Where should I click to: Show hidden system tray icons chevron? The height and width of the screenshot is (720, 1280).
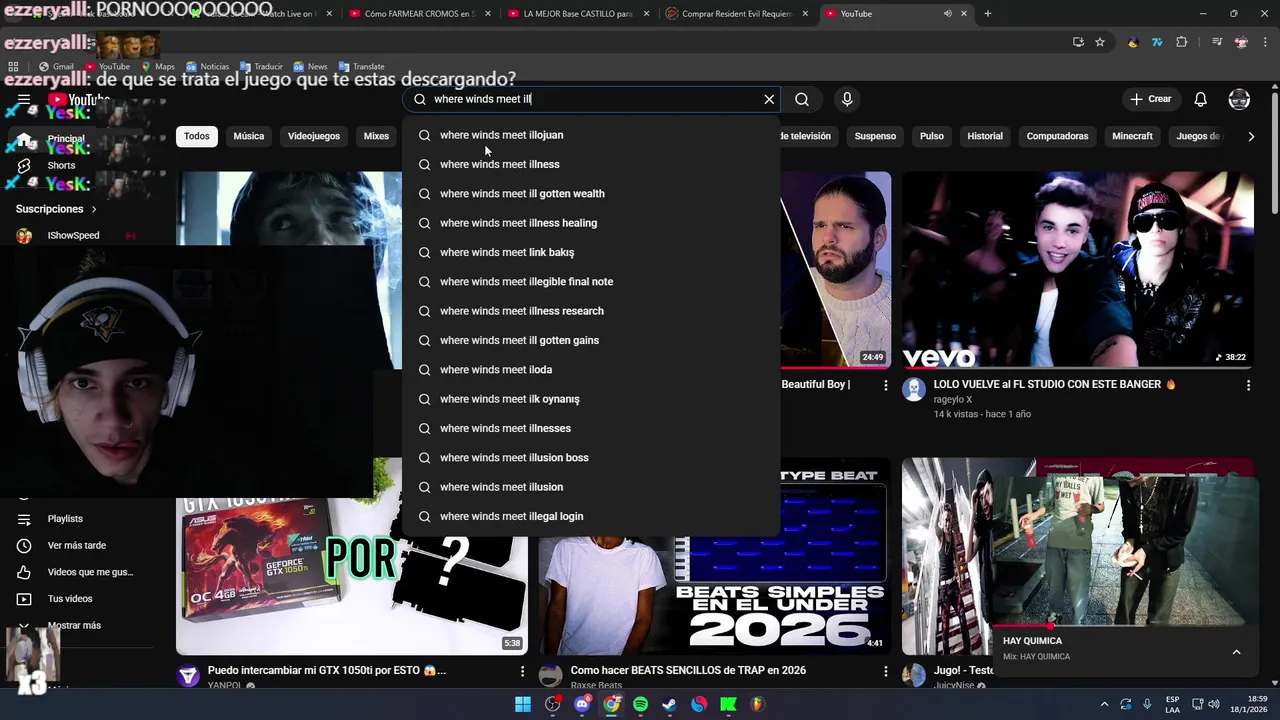click(1104, 704)
